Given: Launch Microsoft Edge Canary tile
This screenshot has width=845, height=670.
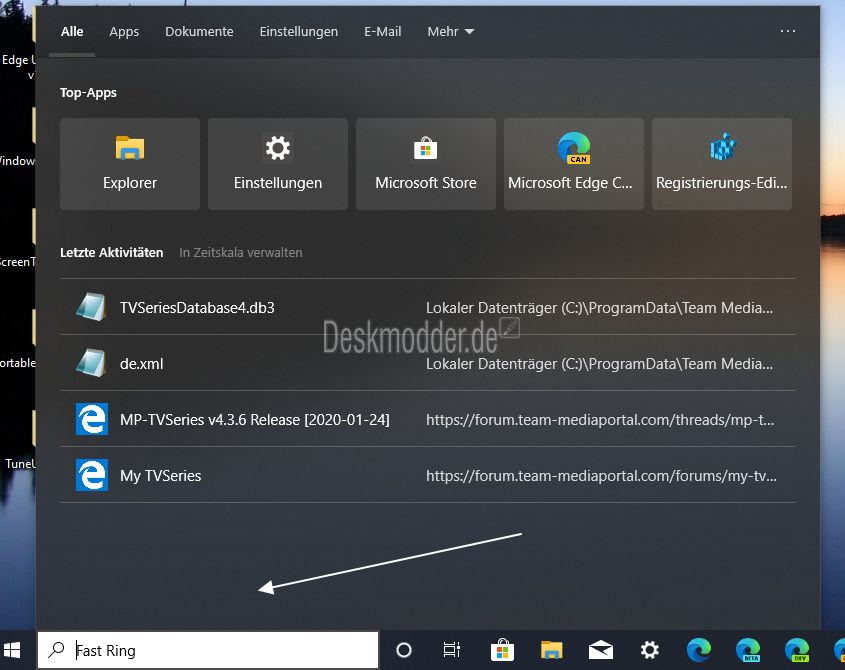Looking at the screenshot, I should click(574, 164).
